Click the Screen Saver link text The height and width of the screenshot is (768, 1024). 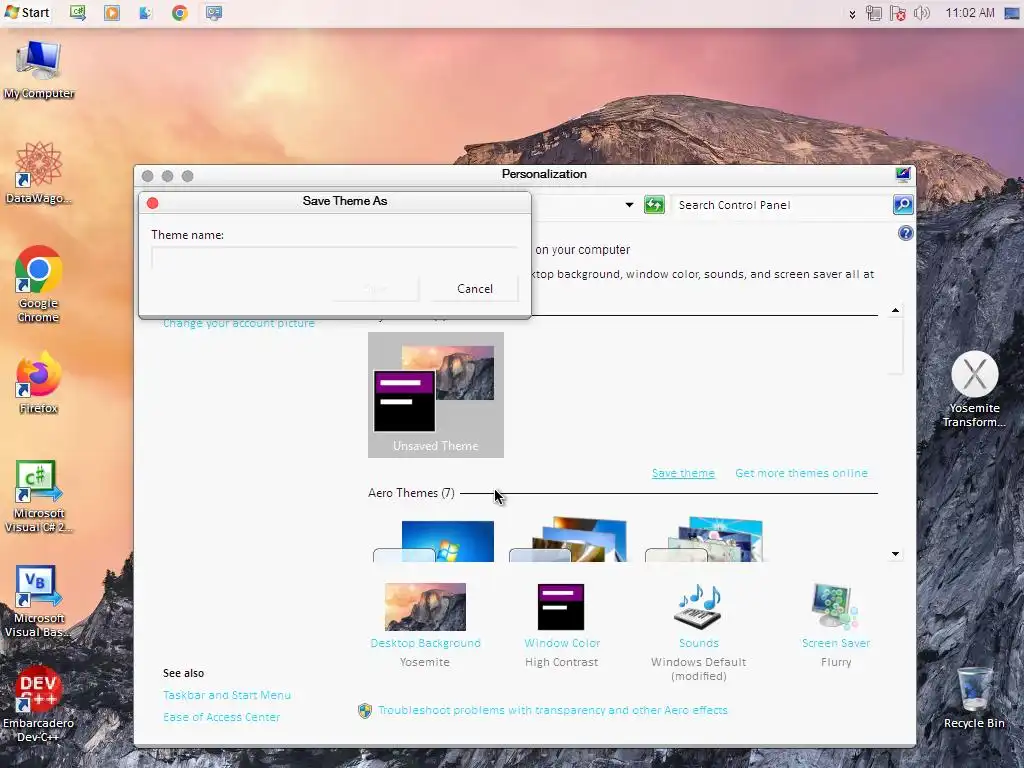[836, 643]
